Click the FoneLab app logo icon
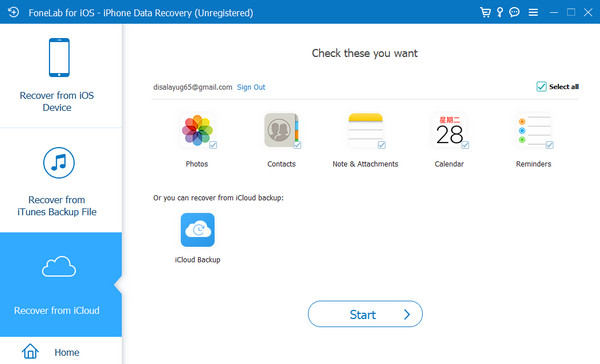This screenshot has width=600, height=364. tap(13, 12)
